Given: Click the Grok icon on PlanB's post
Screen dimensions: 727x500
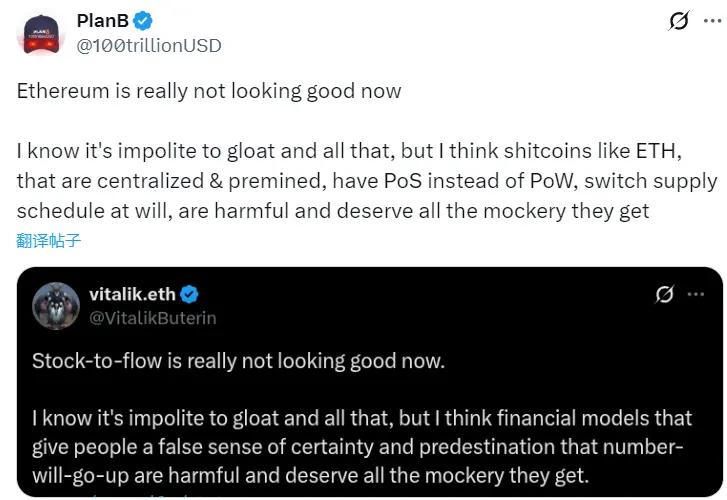Looking at the screenshot, I should tap(678, 20).
